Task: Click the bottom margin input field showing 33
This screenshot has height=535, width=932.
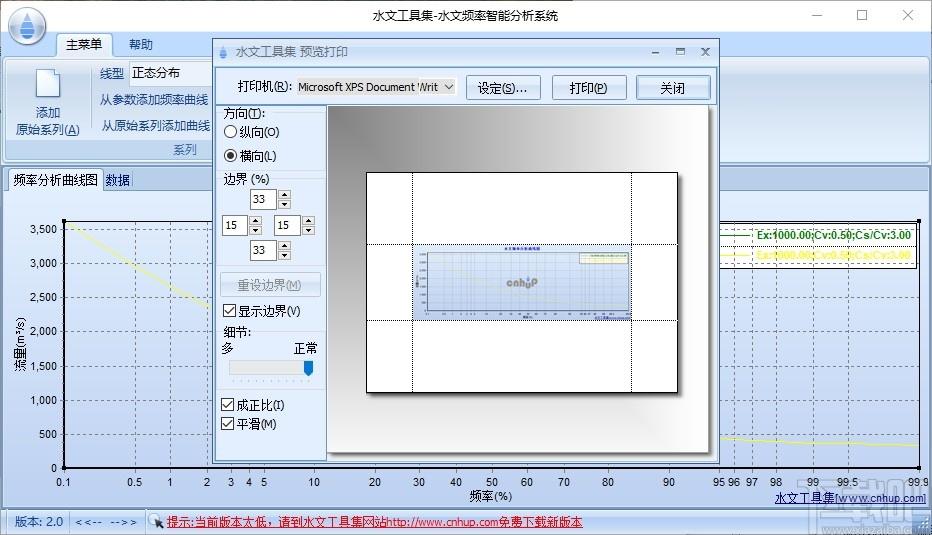Action: click(263, 250)
